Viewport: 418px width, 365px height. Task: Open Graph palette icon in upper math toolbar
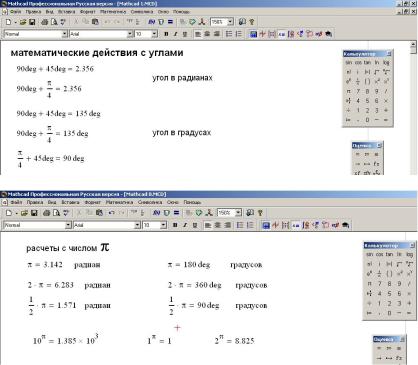click(x=262, y=34)
